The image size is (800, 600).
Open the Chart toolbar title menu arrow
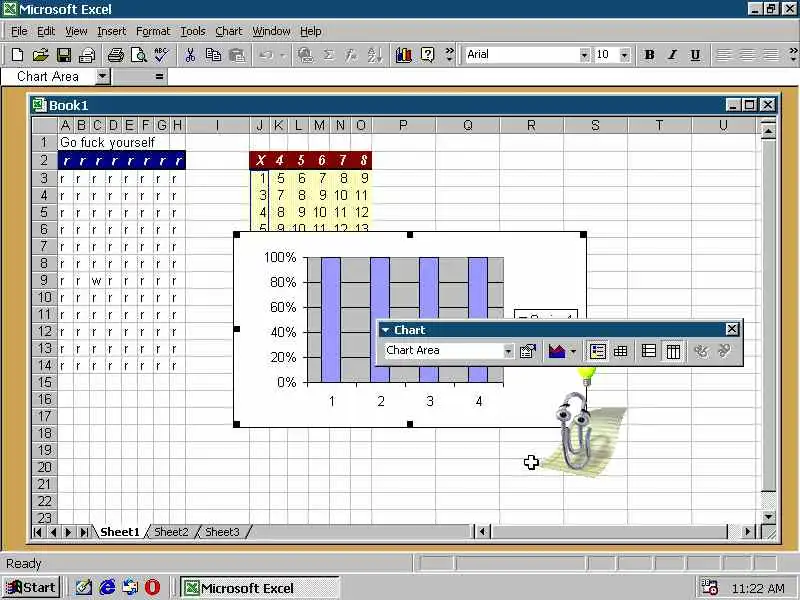[385, 330]
